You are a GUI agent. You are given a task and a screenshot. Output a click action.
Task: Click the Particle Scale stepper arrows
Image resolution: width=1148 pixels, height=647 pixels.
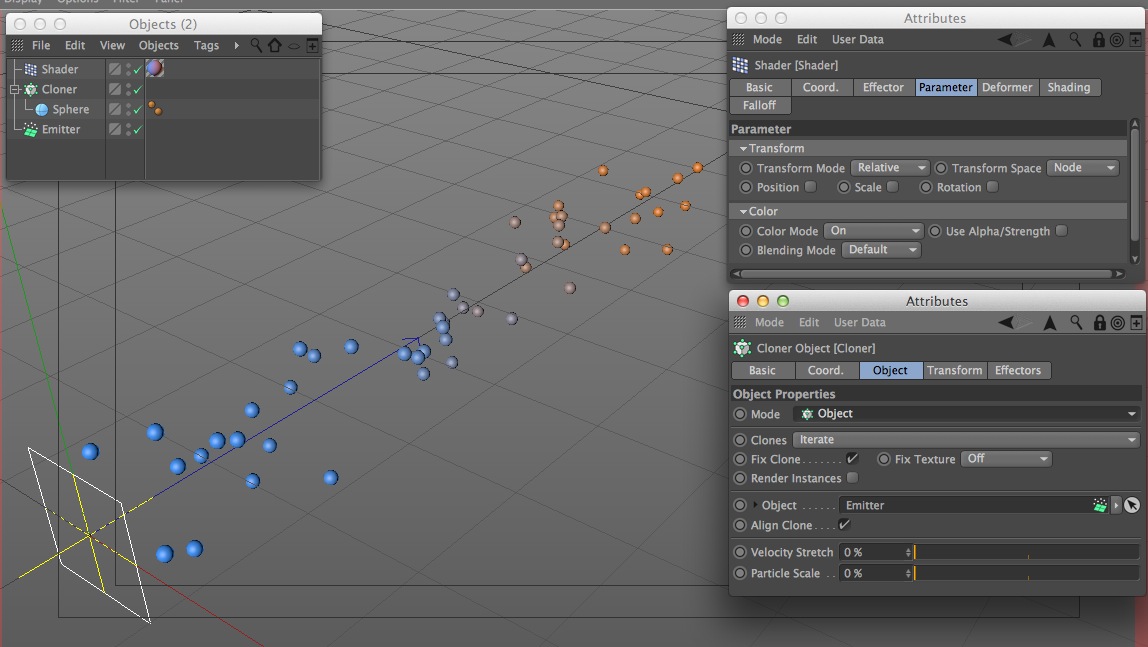pos(908,574)
